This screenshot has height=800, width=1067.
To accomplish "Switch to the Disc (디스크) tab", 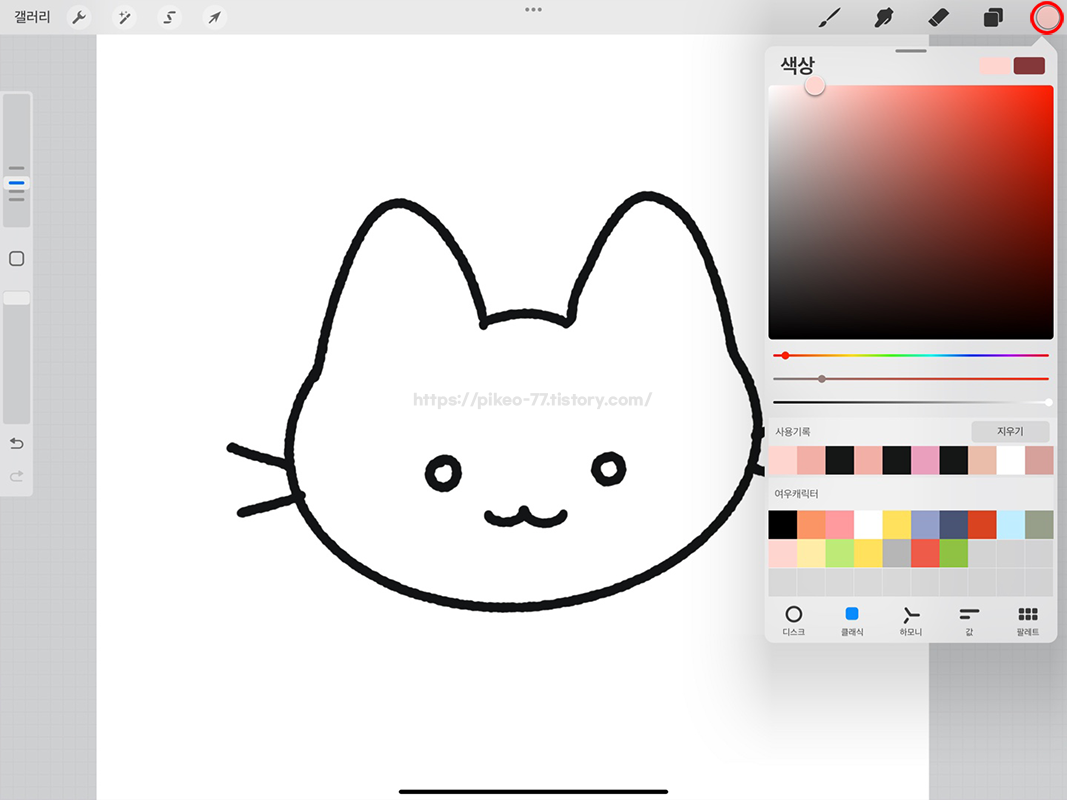I will point(793,620).
